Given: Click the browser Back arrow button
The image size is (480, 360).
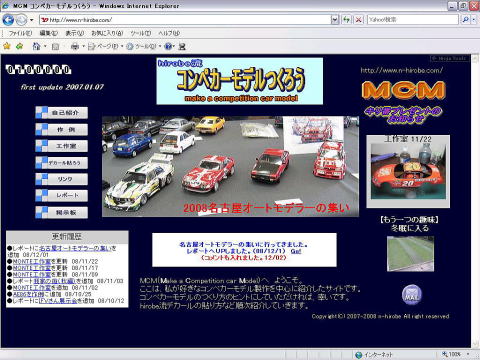Looking at the screenshot, I should click(8, 20).
